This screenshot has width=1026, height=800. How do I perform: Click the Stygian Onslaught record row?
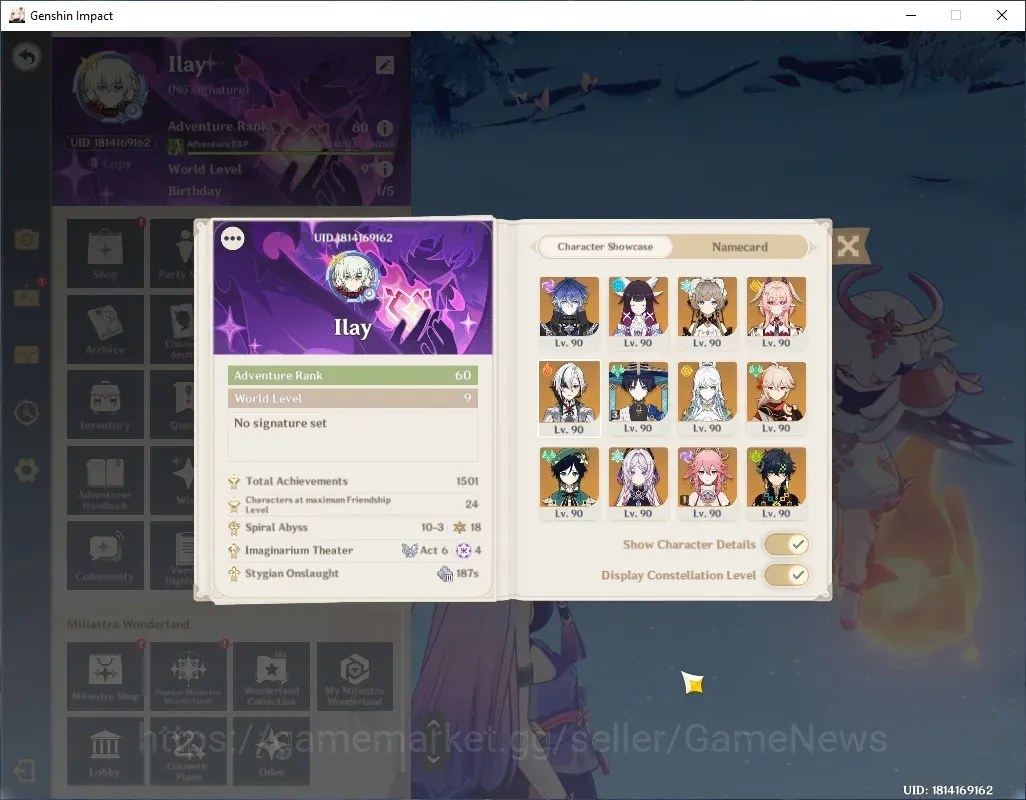pyautogui.click(x=353, y=574)
